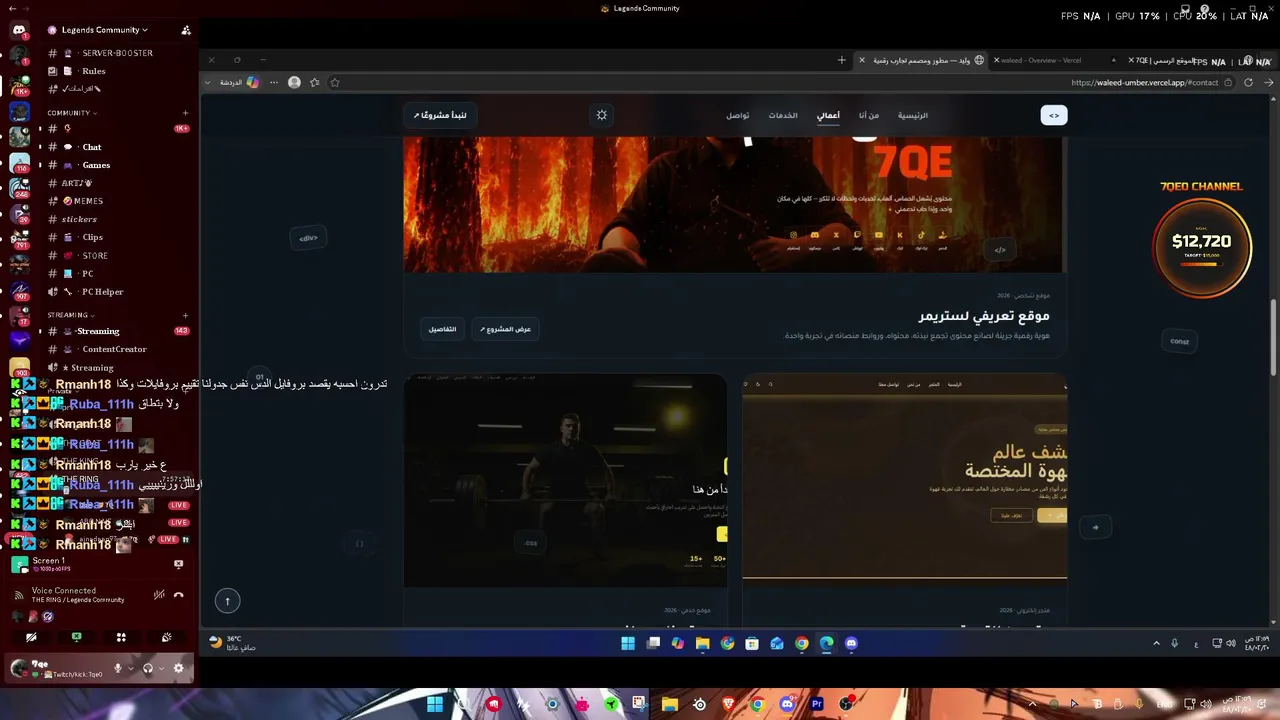1280x720 pixels.
Task: Open the browser three-dots menu
Action: click(x=274, y=83)
